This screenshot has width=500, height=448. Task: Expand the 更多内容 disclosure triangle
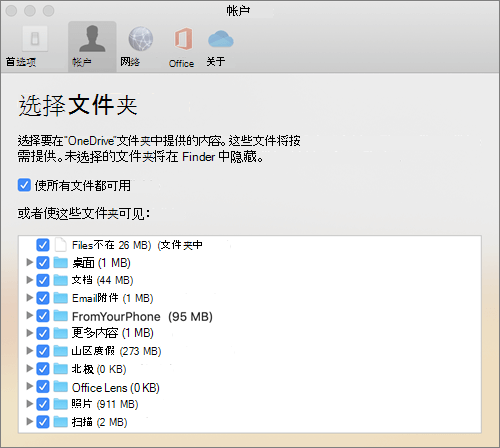[x=29, y=333]
